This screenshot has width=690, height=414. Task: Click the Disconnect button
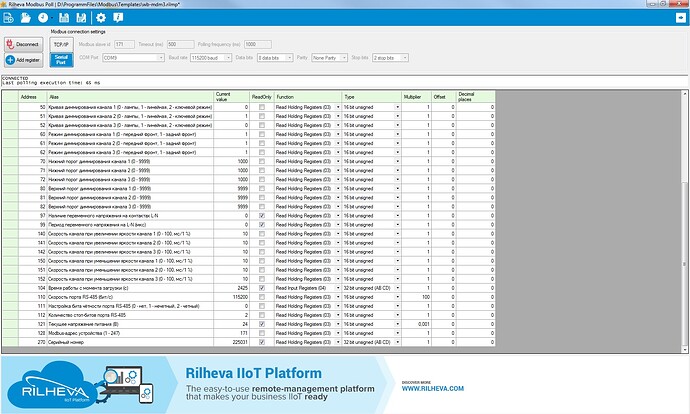tap(24, 44)
